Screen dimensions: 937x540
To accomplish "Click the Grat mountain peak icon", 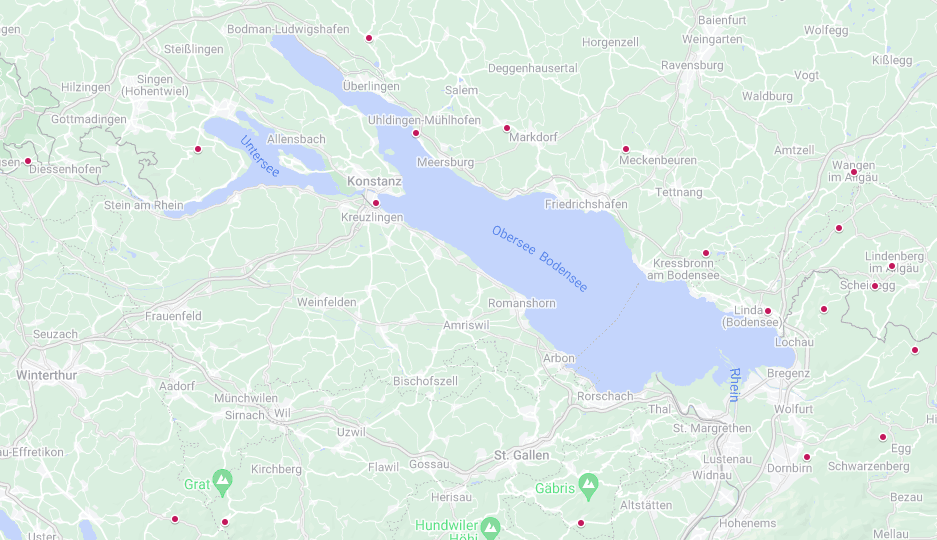I will [x=222, y=483].
